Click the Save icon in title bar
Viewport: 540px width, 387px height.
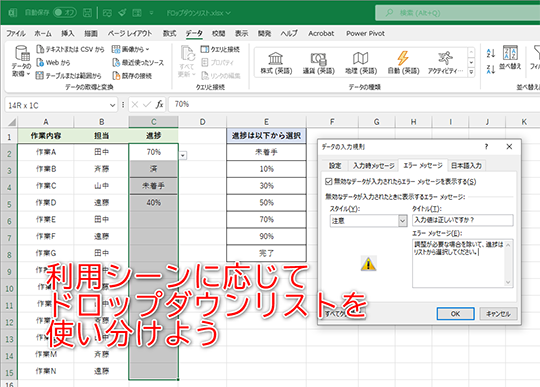click(87, 13)
